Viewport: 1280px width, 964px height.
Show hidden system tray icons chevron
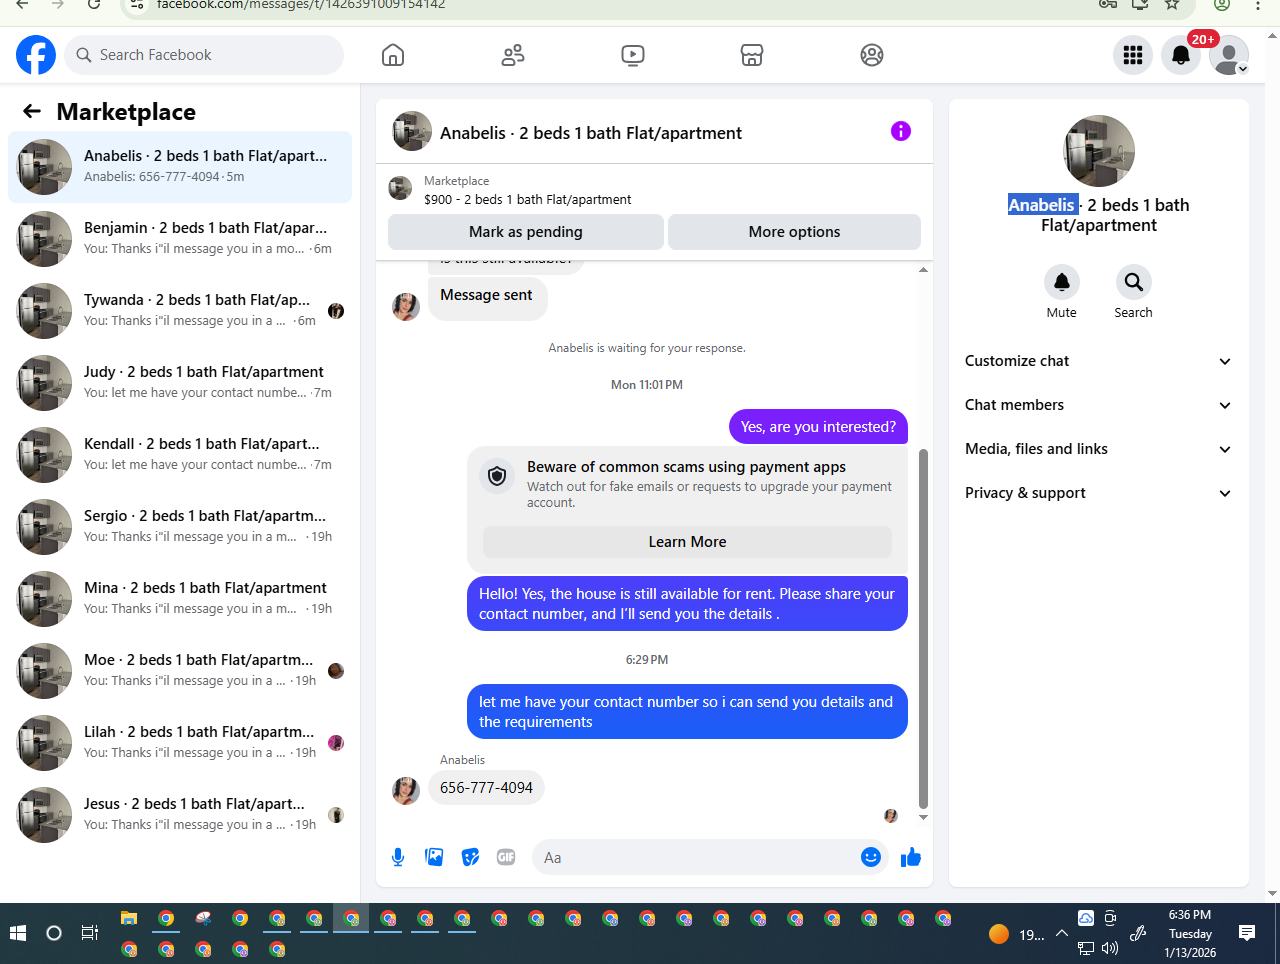click(x=1062, y=933)
